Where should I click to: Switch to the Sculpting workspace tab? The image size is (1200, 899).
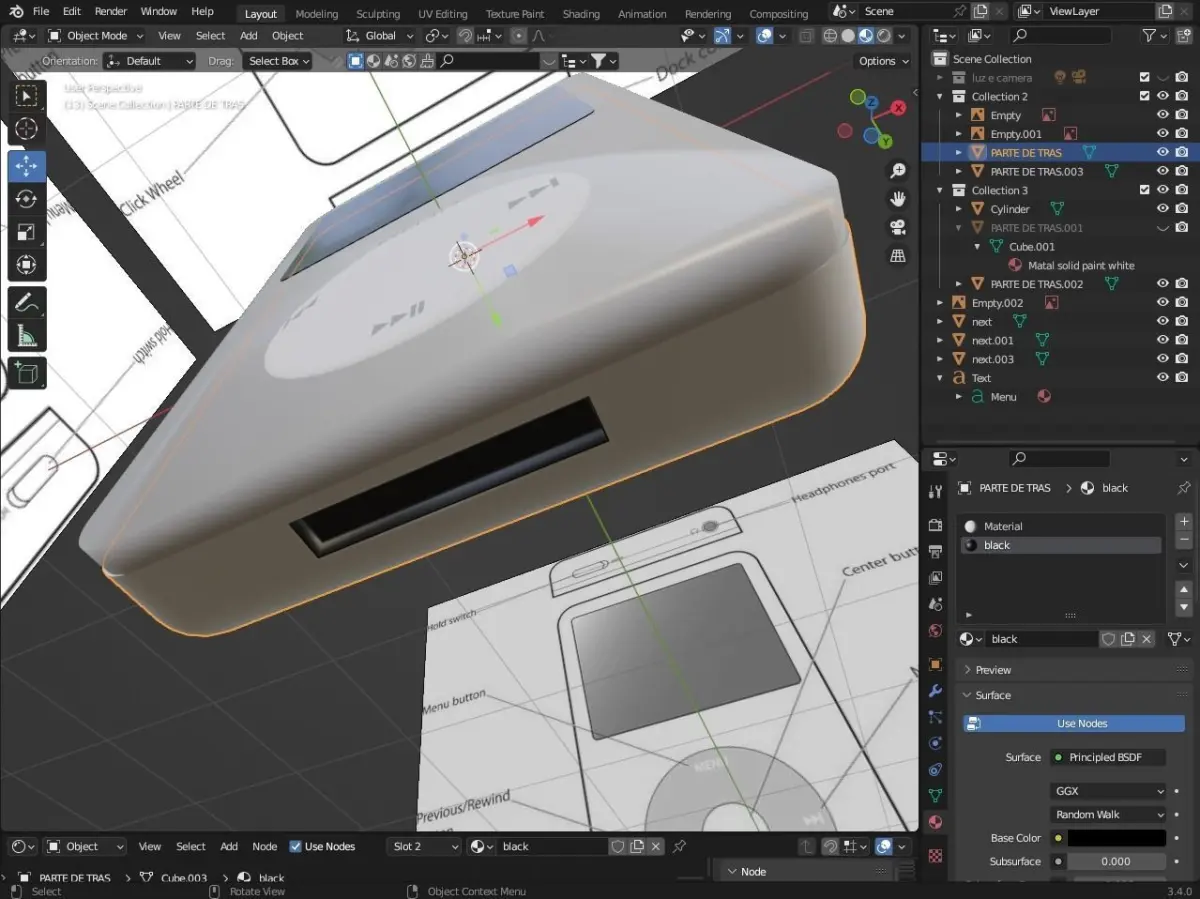pyautogui.click(x=378, y=14)
